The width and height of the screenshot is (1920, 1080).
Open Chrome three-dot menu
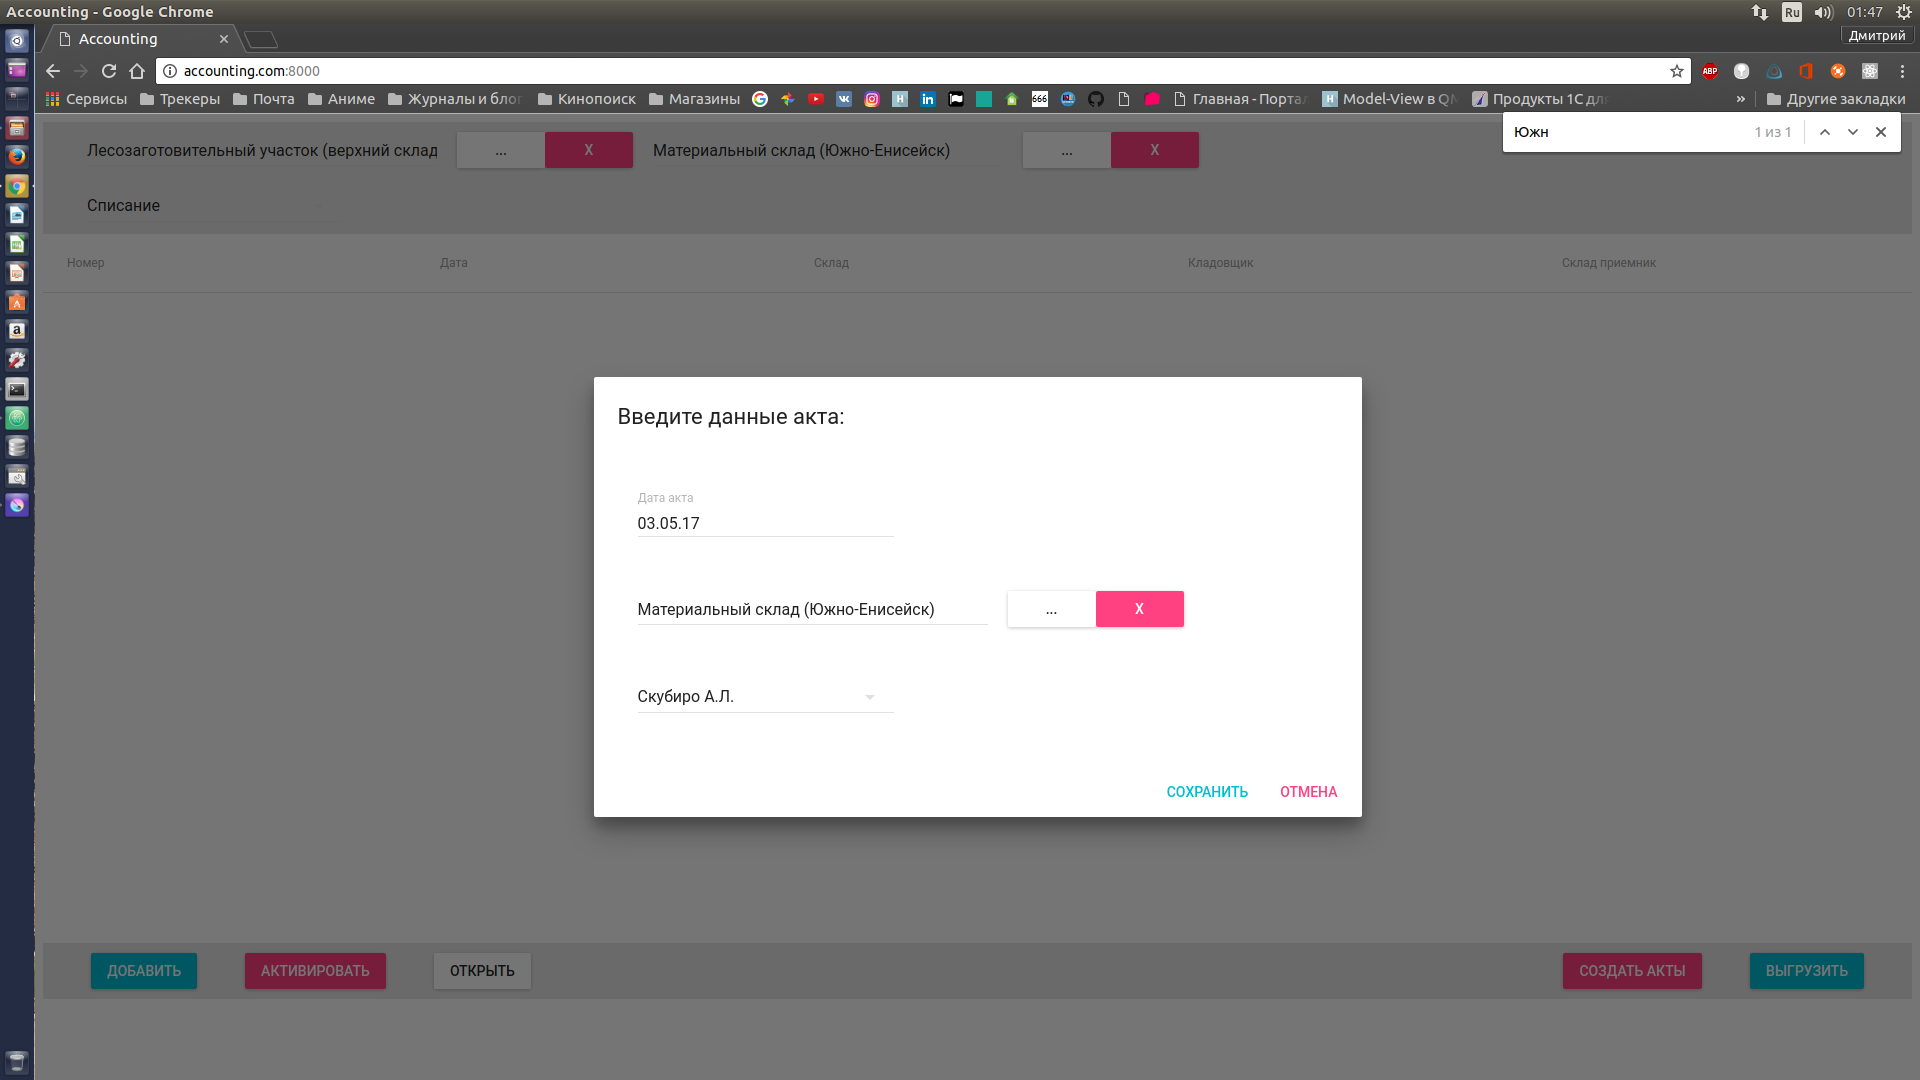tap(1901, 71)
